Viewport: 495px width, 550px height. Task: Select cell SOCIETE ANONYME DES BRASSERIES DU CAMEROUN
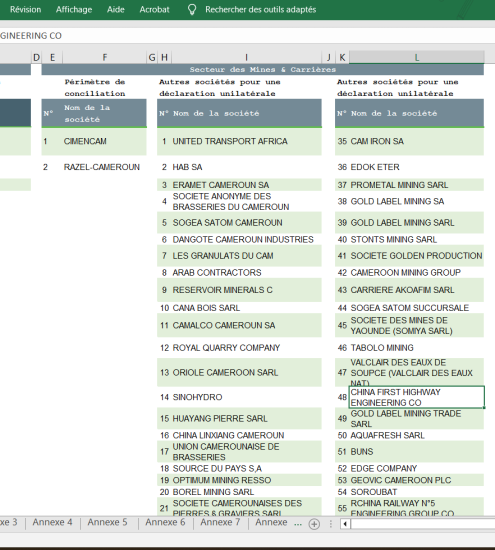[x=247, y=201]
